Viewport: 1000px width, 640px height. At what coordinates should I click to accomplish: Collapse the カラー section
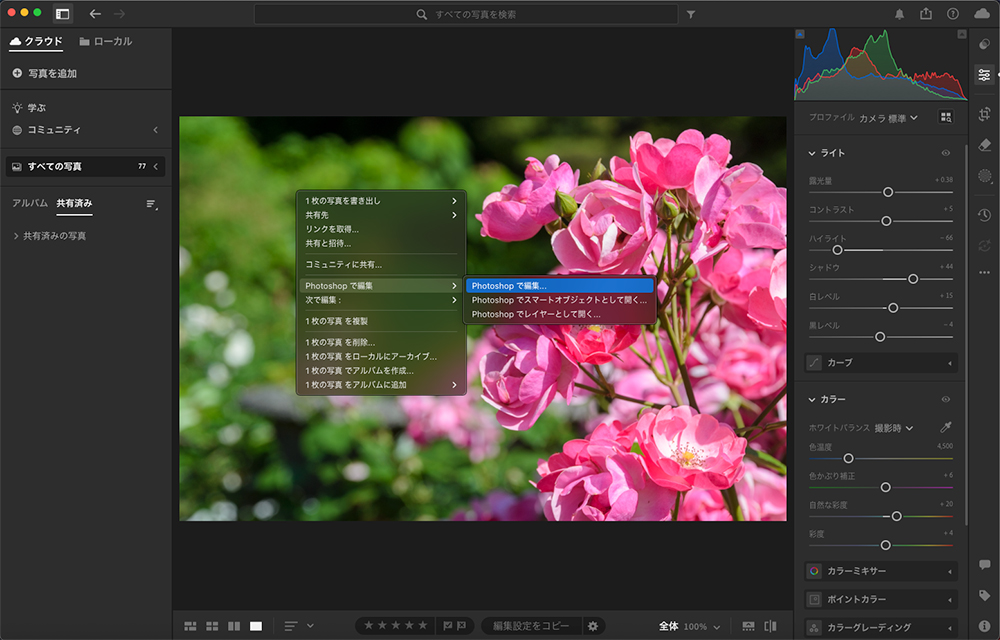pos(812,399)
